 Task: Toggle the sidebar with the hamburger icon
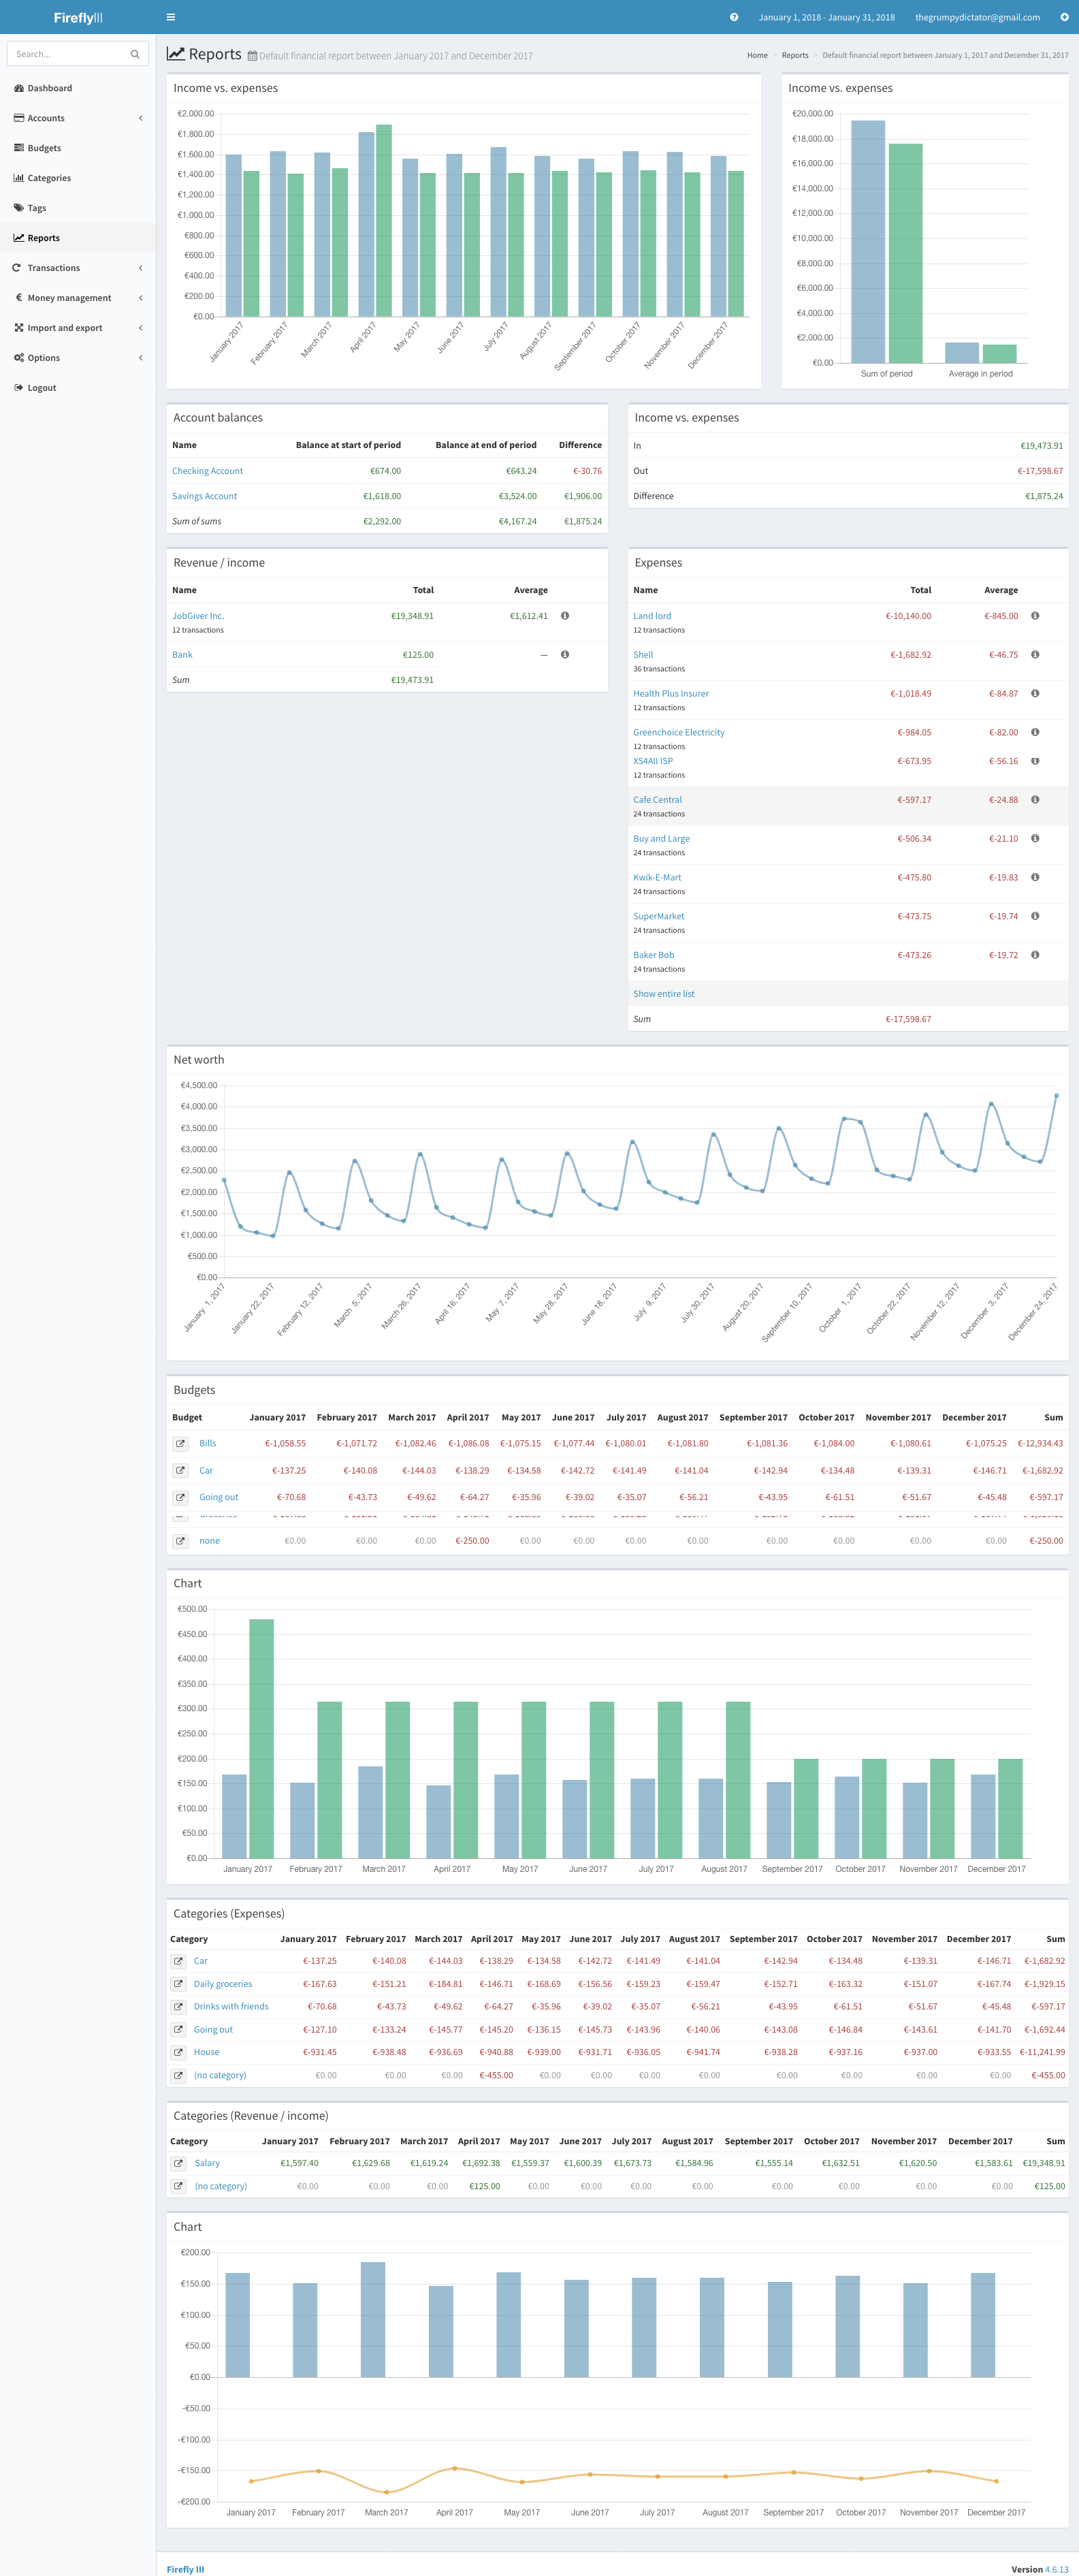tap(171, 17)
